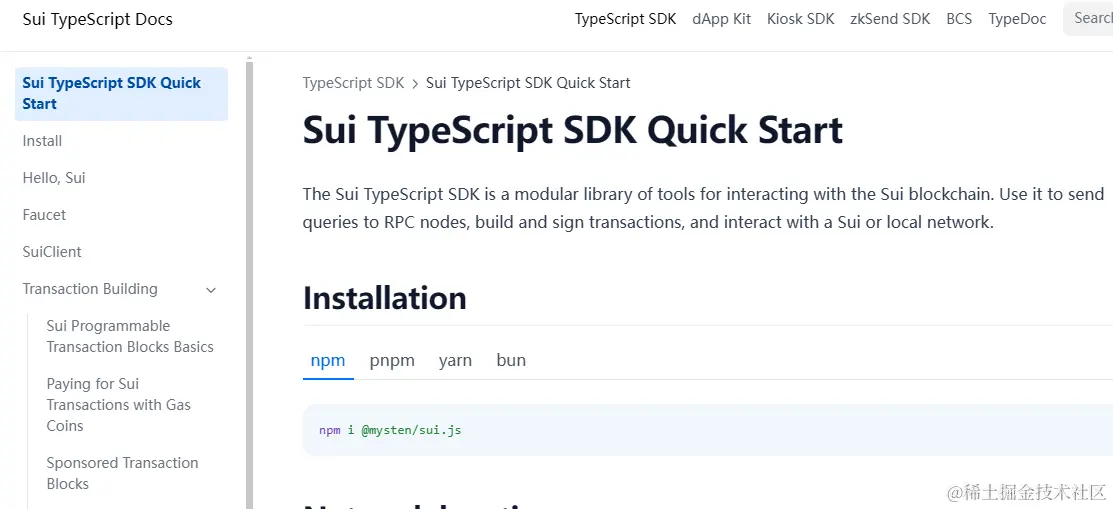Click the sidebar vertical scrollbar
Viewport: 1113px width, 509px height.
coord(249,284)
